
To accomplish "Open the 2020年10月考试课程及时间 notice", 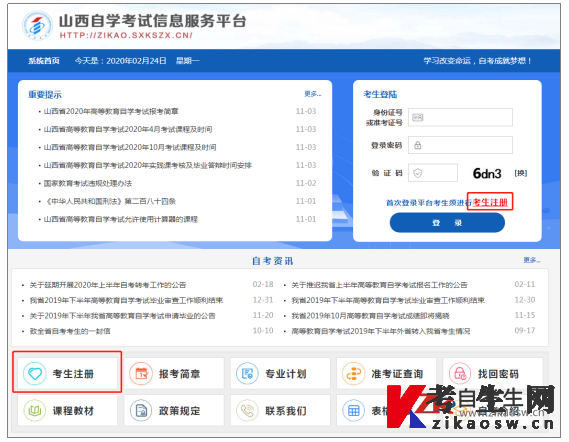I will (130, 147).
